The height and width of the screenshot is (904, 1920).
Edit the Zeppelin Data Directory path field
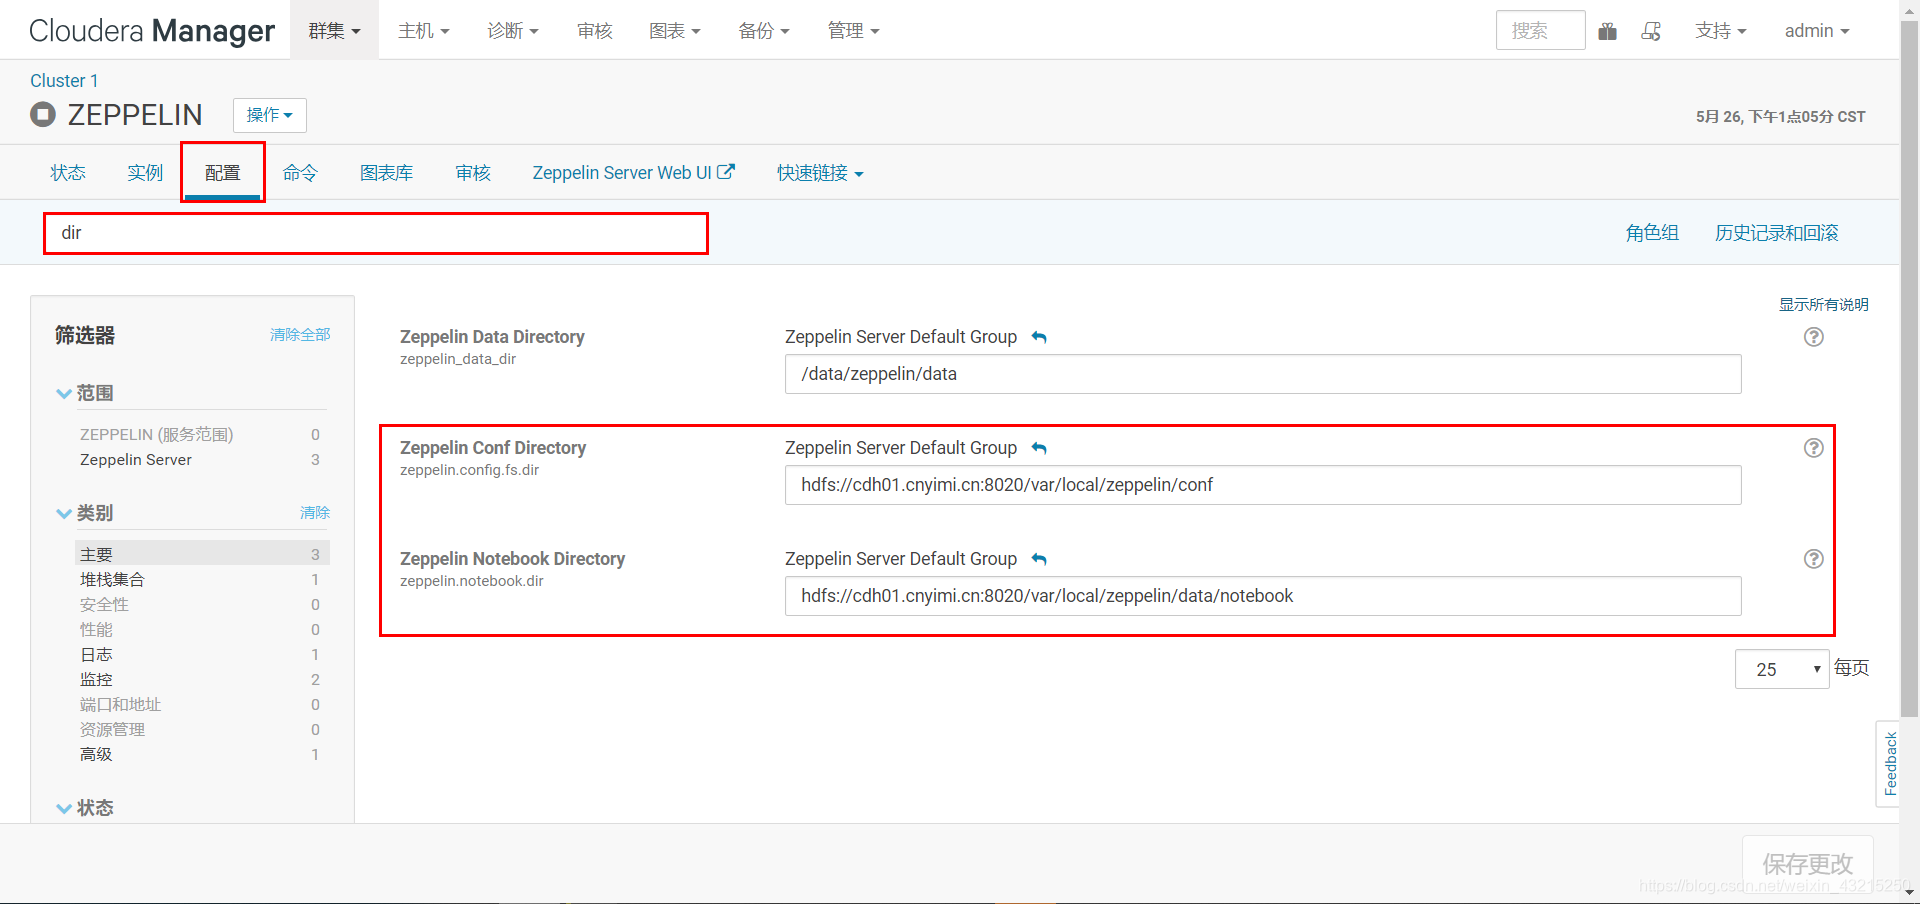click(1263, 374)
